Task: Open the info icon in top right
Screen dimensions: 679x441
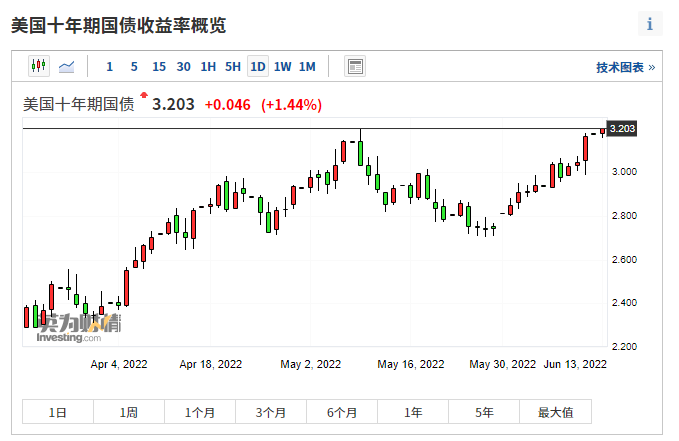Action: [650, 24]
